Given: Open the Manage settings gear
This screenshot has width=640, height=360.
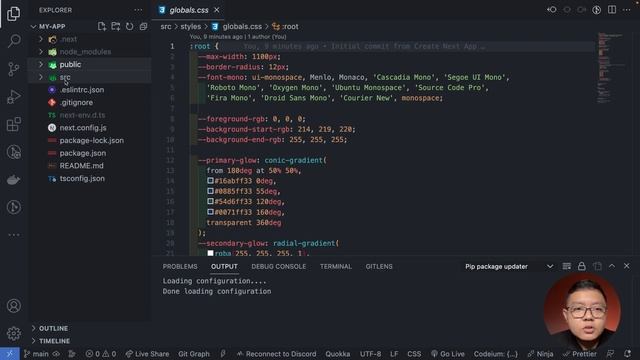Looking at the screenshot, I should [x=14, y=333].
